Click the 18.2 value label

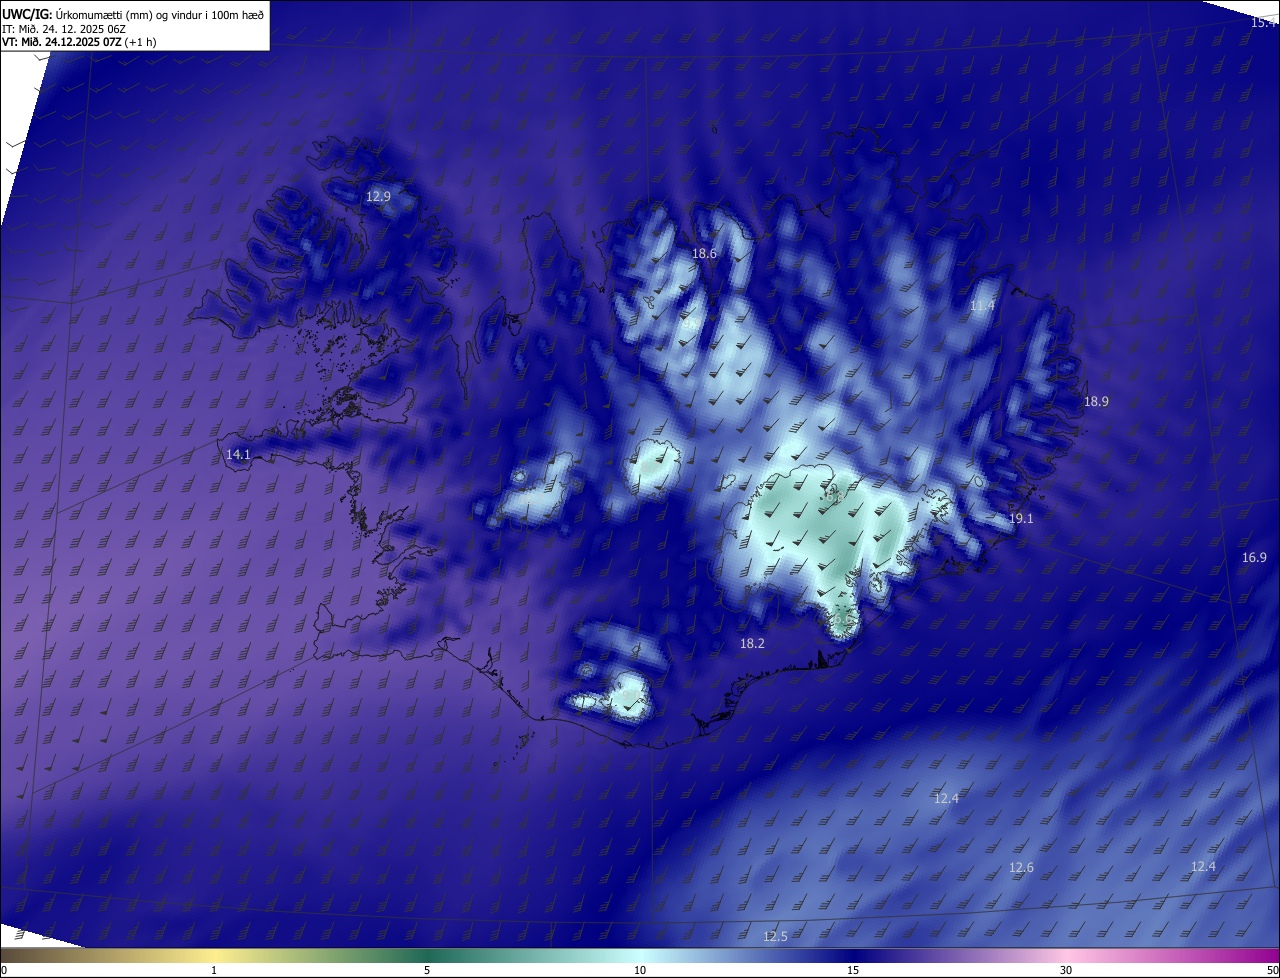click(752, 644)
